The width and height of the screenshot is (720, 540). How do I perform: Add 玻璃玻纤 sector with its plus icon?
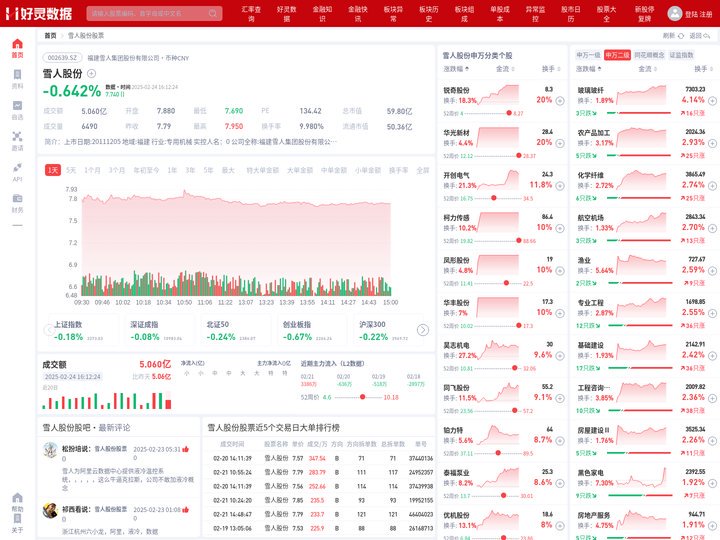(x=712, y=101)
